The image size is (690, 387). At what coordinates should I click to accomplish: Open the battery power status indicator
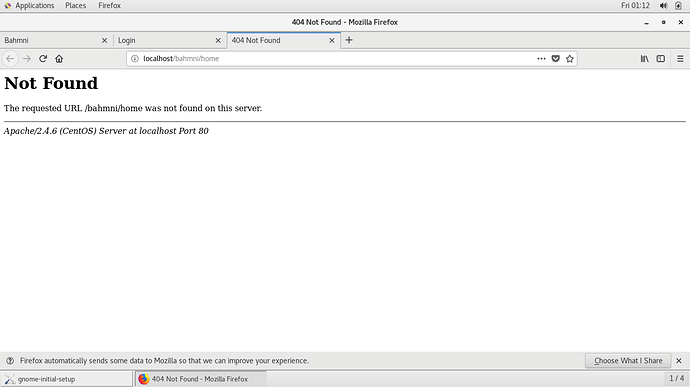(678, 5)
